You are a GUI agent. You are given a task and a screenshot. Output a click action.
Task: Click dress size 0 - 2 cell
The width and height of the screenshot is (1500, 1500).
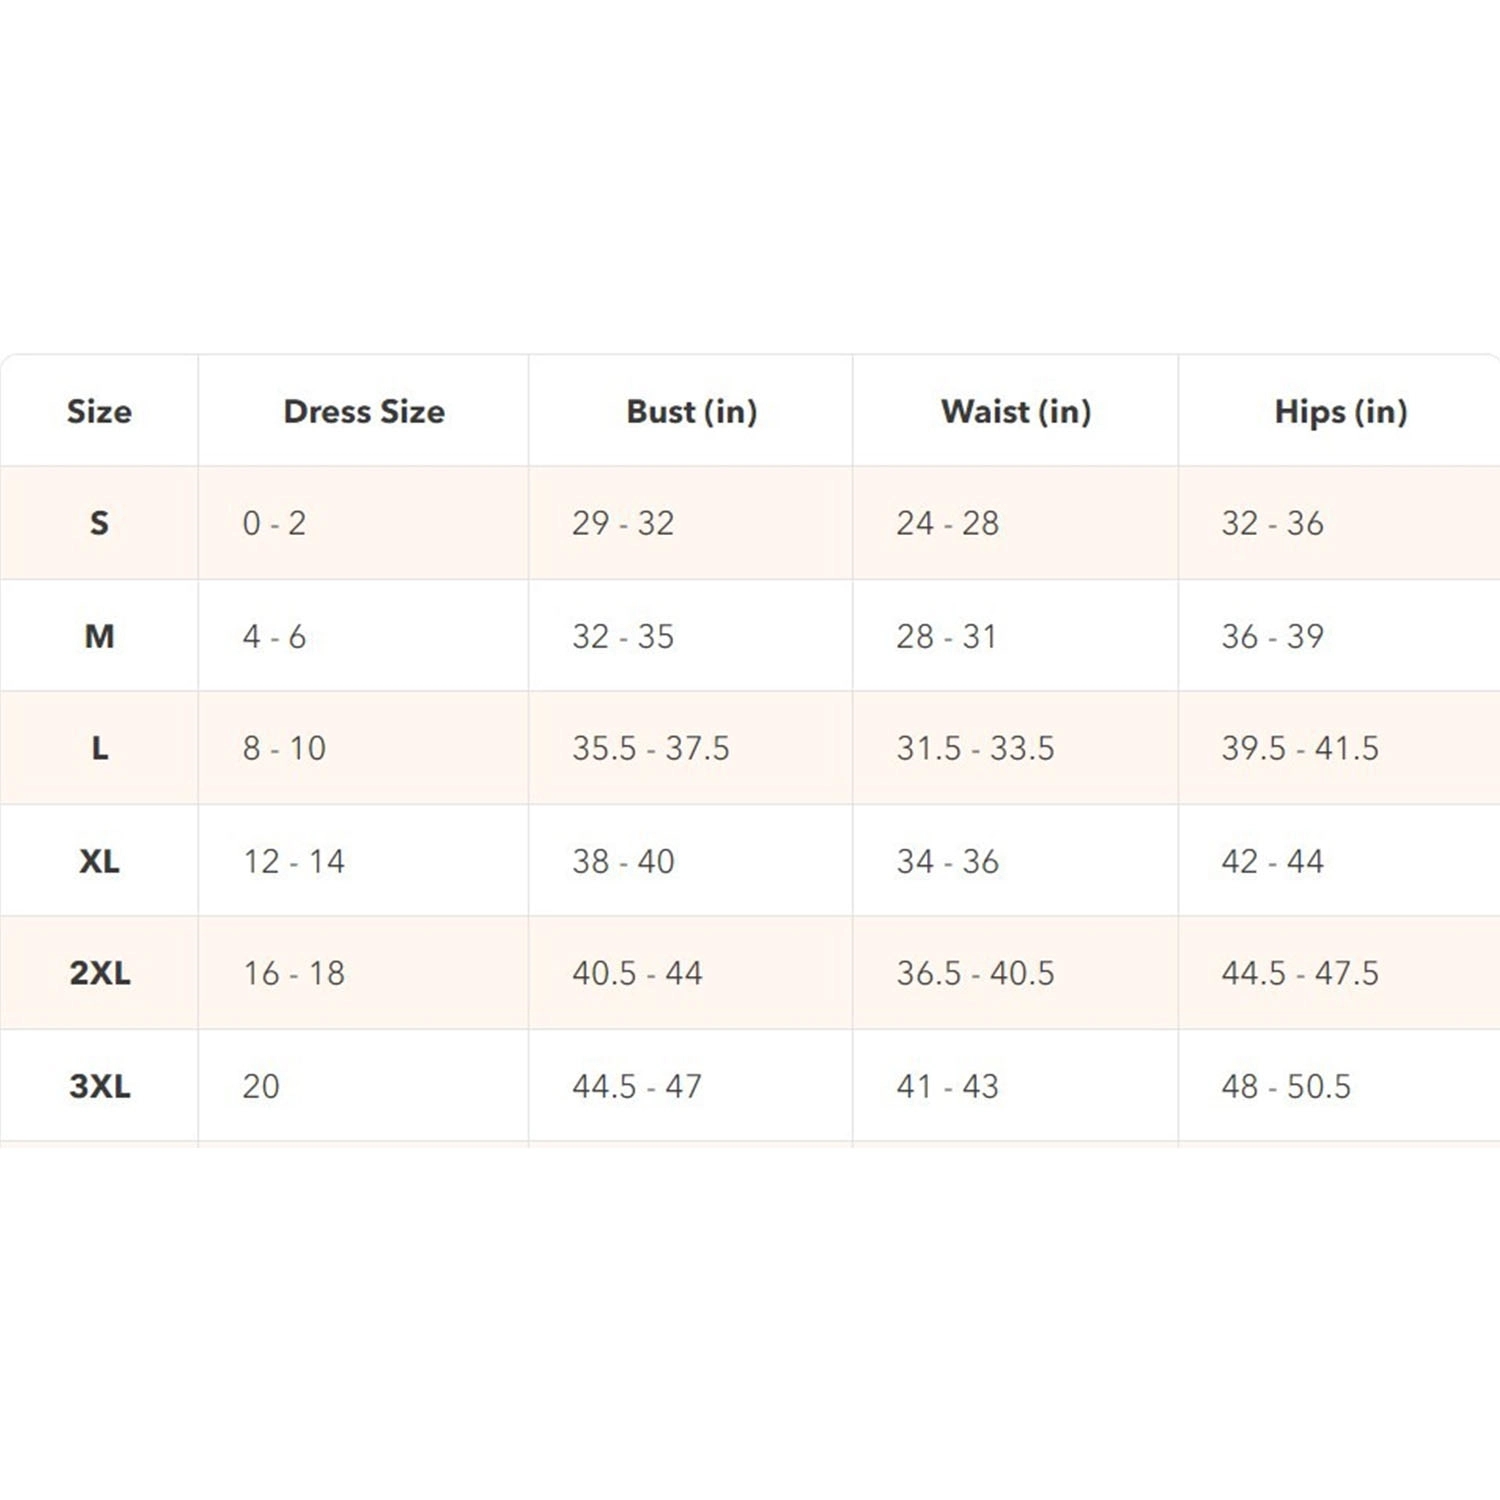point(274,523)
